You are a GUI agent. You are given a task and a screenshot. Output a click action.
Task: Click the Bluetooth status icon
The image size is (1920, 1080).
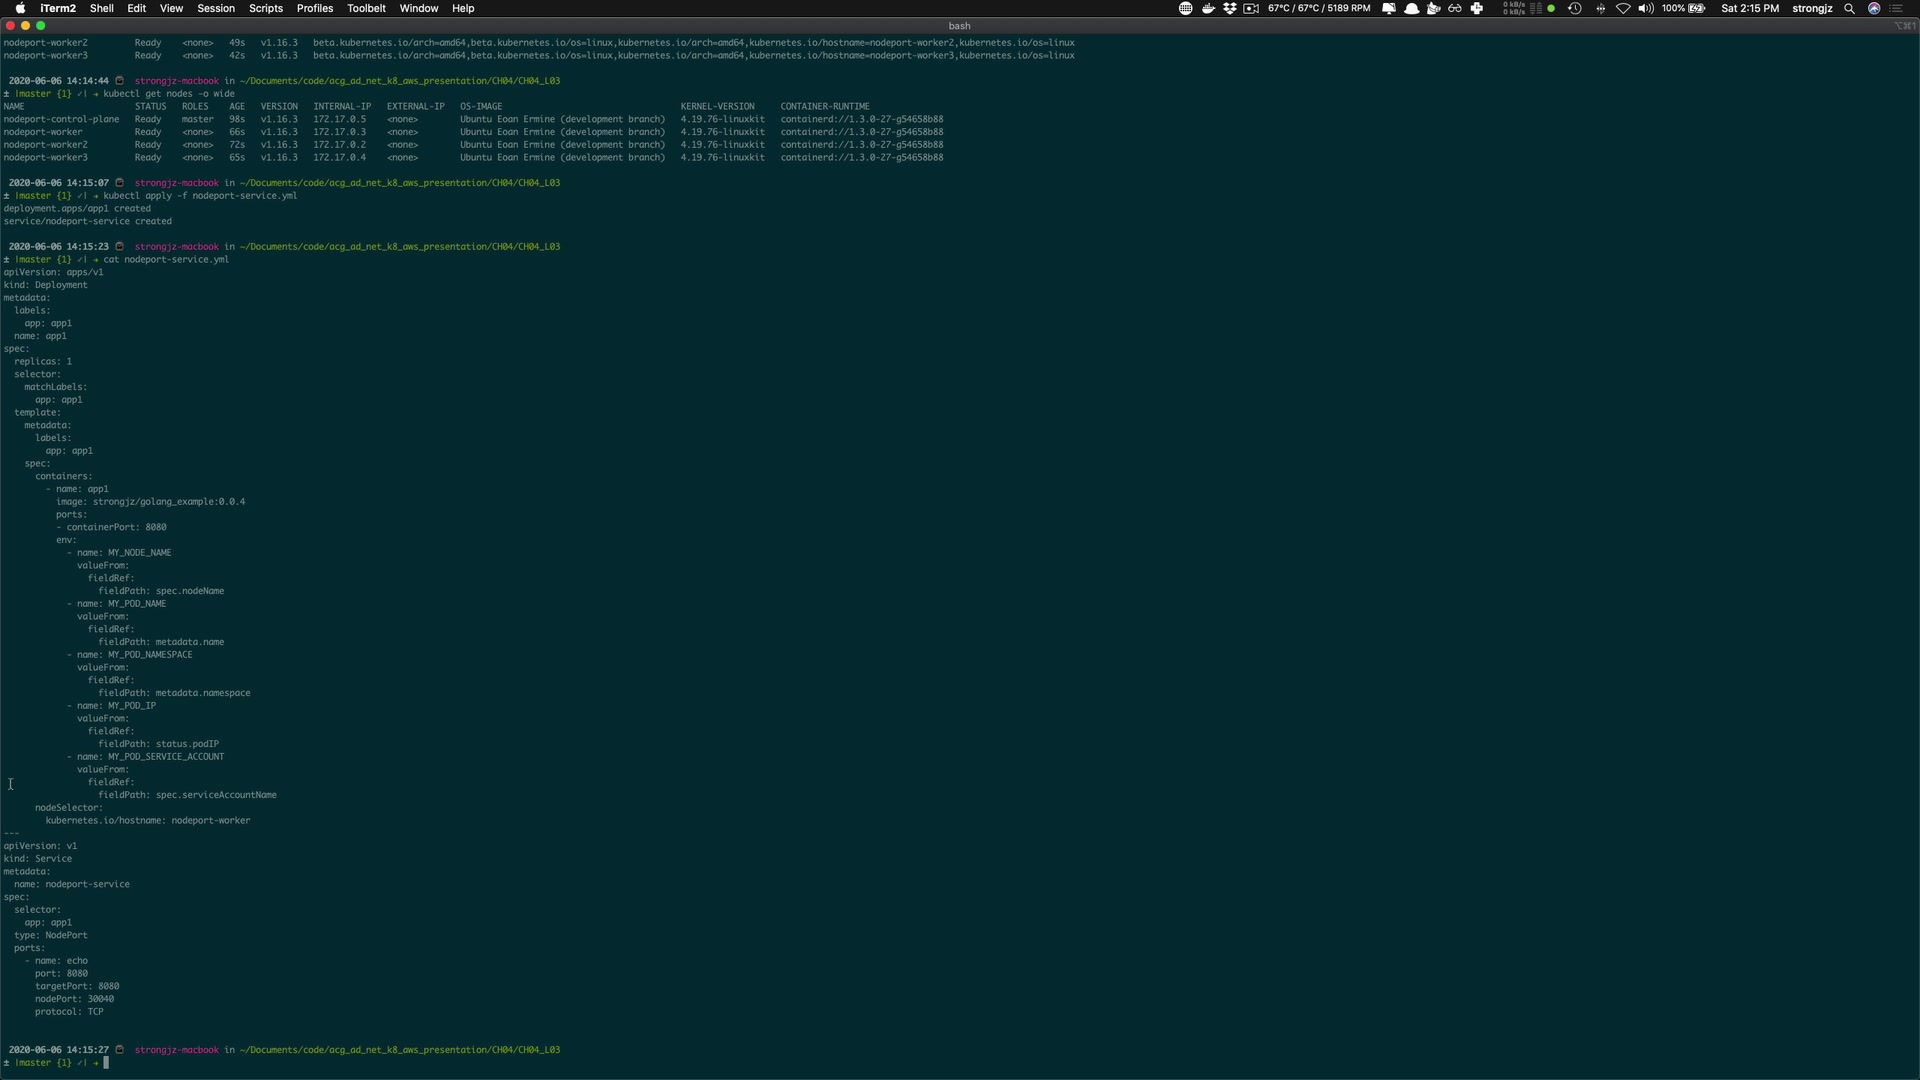(x=1600, y=8)
